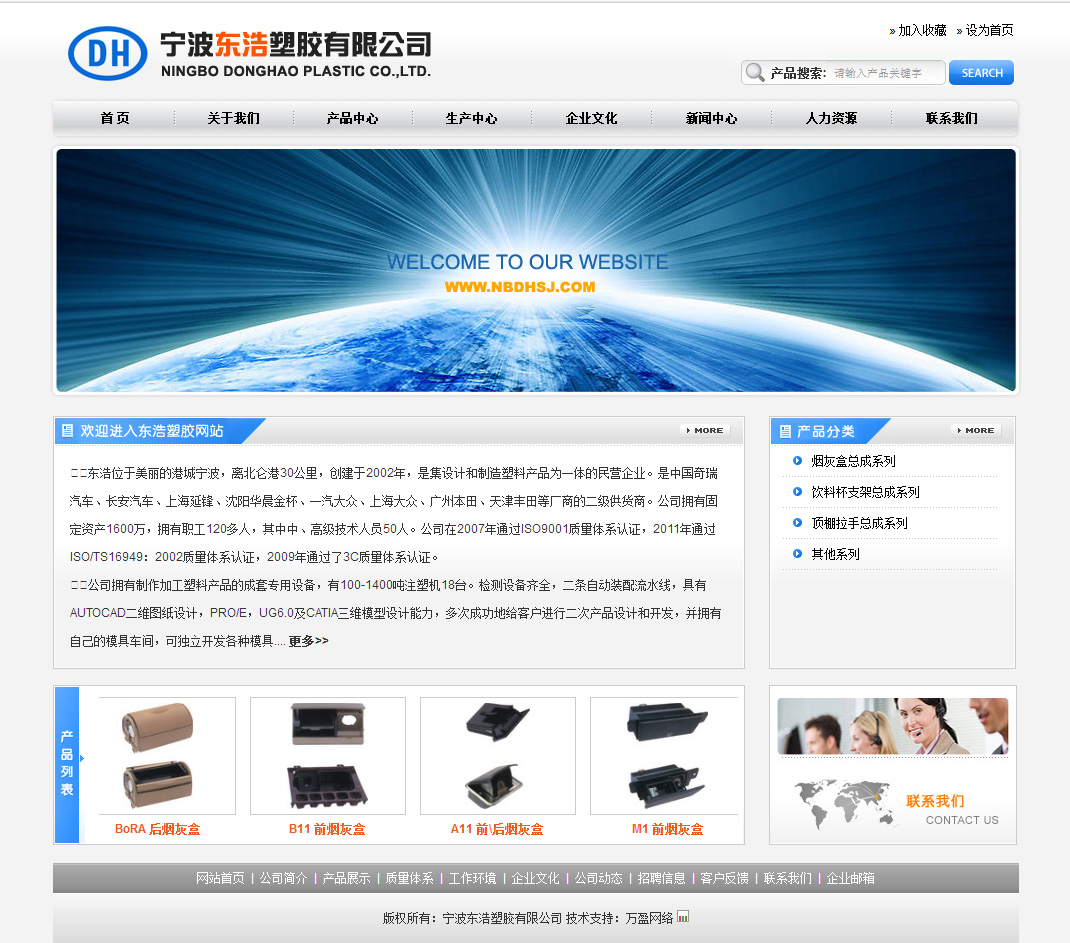Click the magnifier icon in search box

755,73
